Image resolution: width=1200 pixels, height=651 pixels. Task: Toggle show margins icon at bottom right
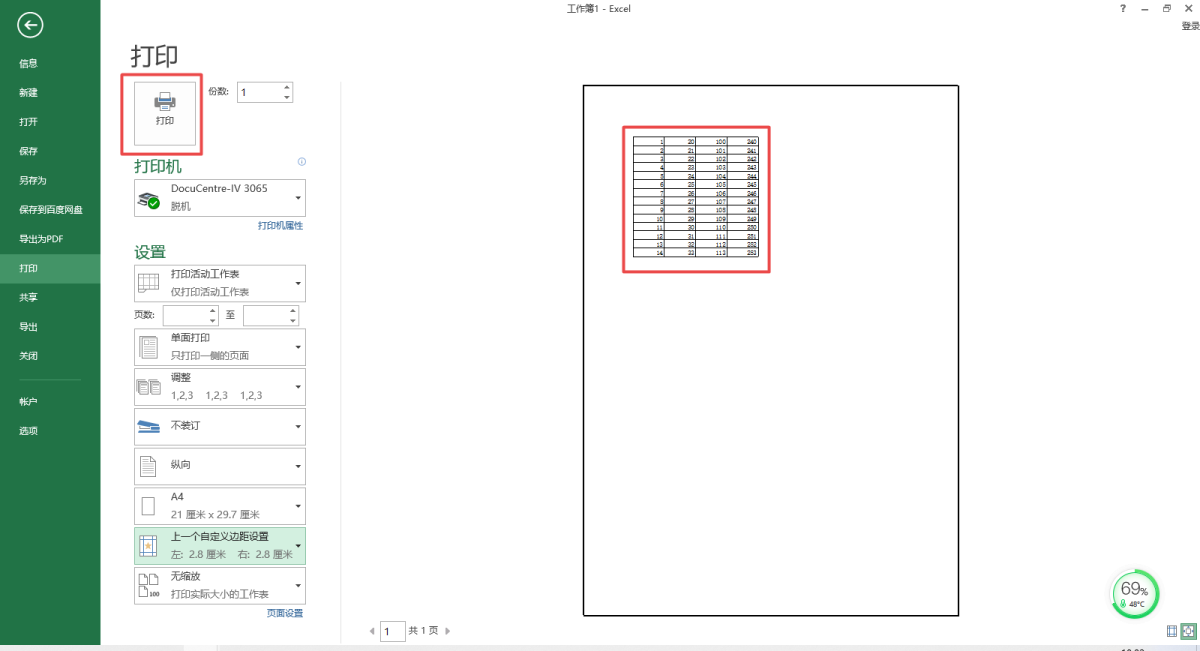tap(1171, 631)
